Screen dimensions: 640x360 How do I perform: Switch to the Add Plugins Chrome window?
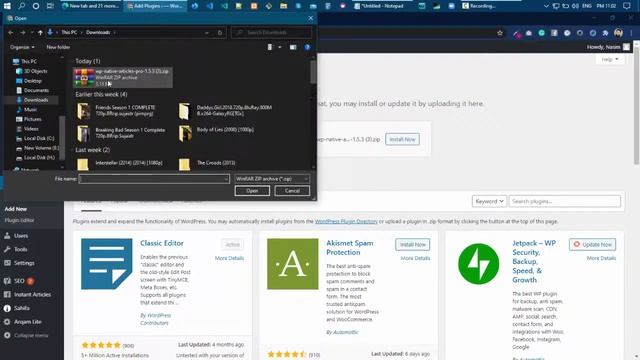click(155, 6)
